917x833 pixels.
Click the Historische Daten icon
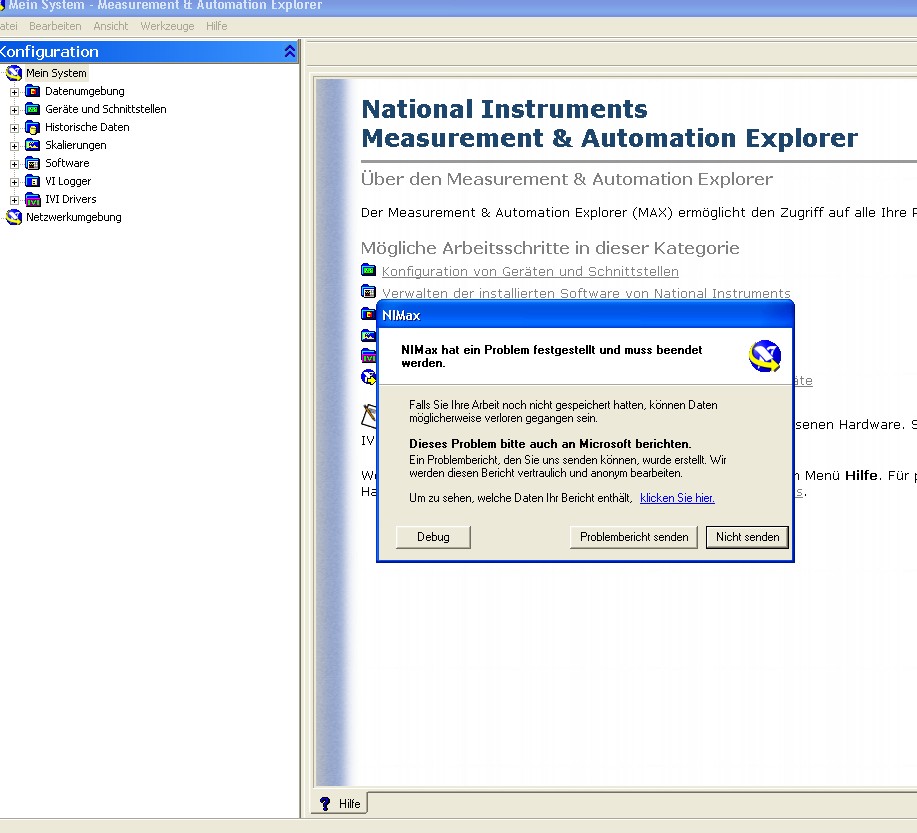pyautogui.click(x=33, y=128)
